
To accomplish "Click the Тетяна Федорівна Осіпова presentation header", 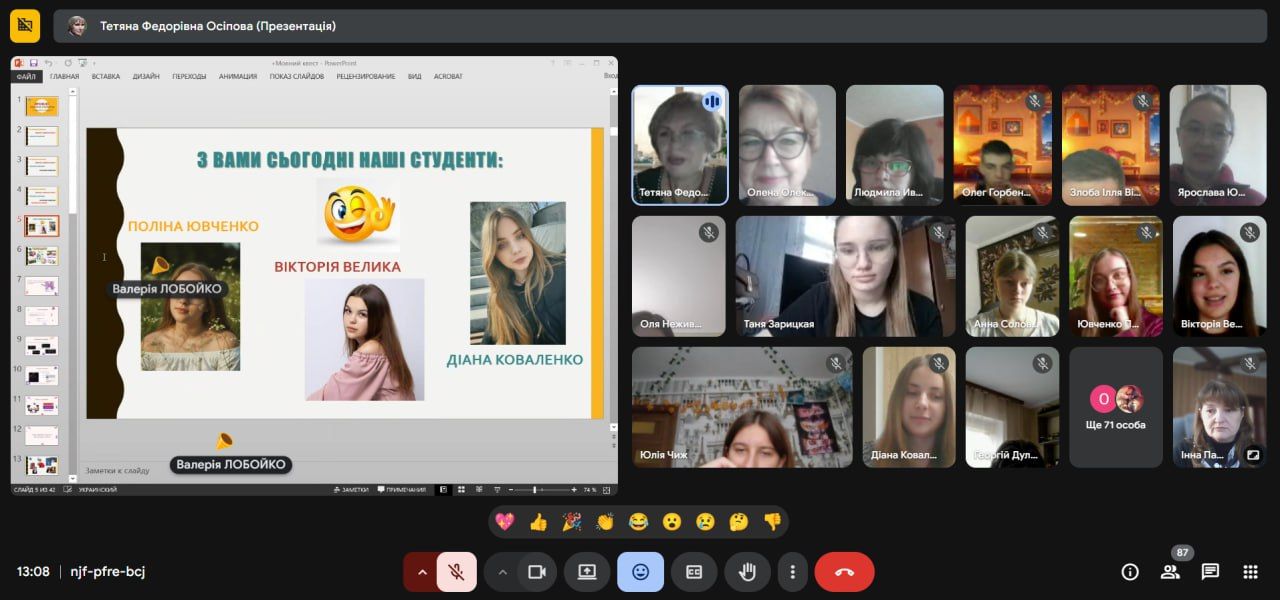I will (x=218, y=26).
